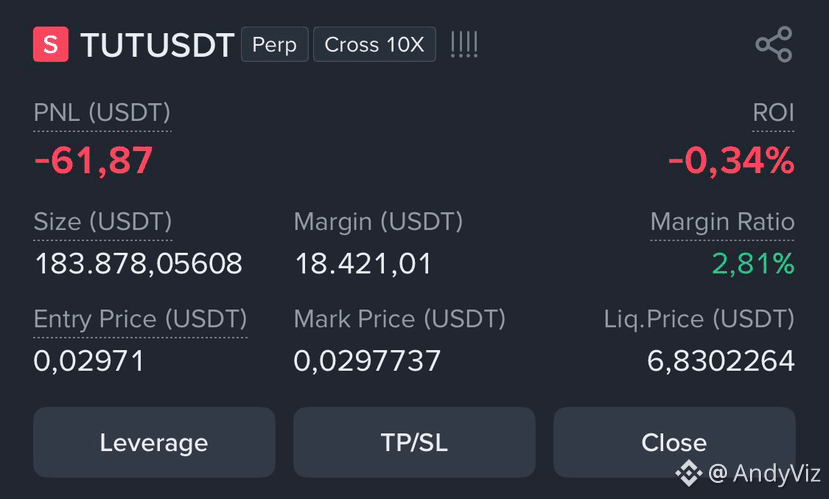This screenshot has width=829, height=499.
Task: Click the Binance logo watermark
Action: pos(689,473)
